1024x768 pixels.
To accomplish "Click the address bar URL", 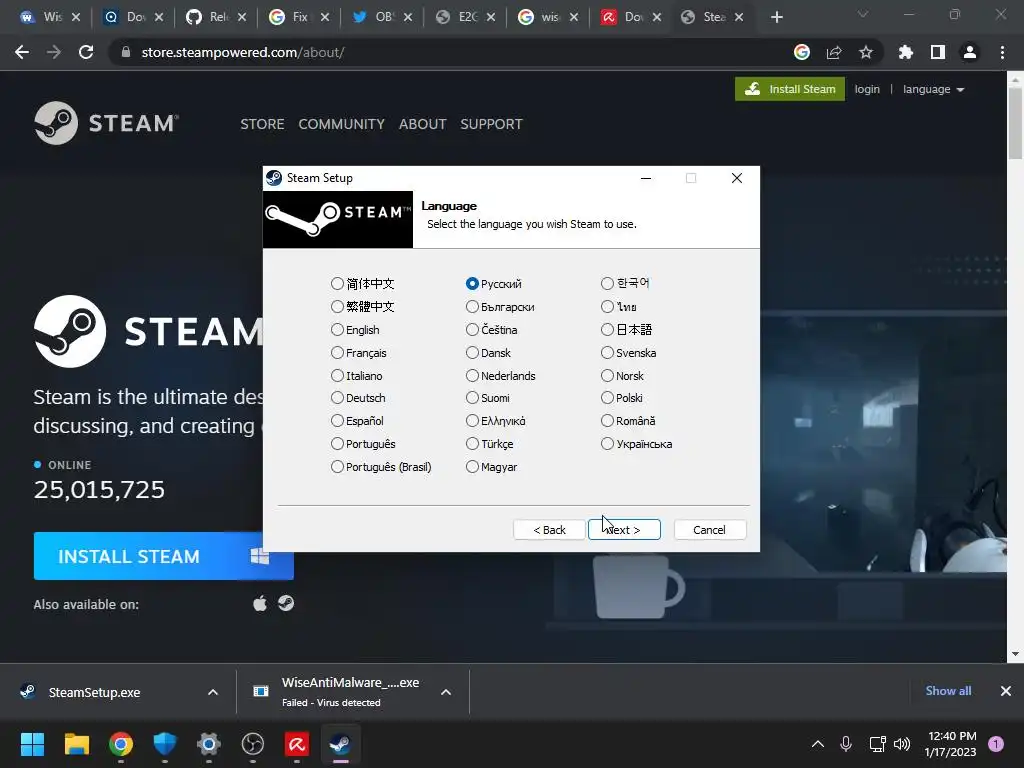I will (243, 52).
